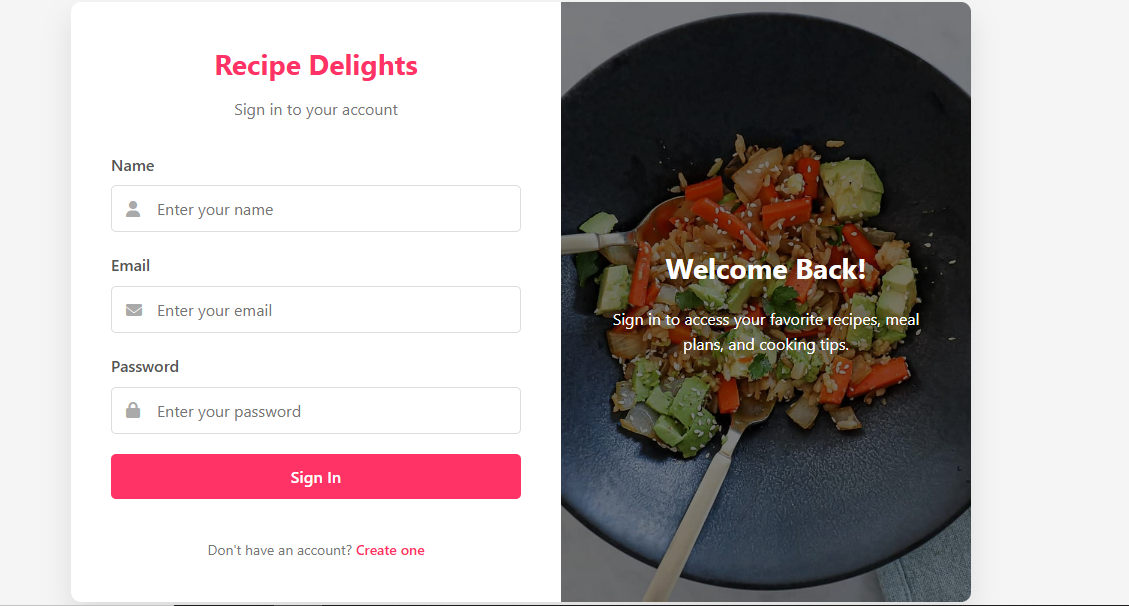The height and width of the screenshot is (606, 1129).
Task: Focus the 'Enter your name' input
Action: click(315, 209)
